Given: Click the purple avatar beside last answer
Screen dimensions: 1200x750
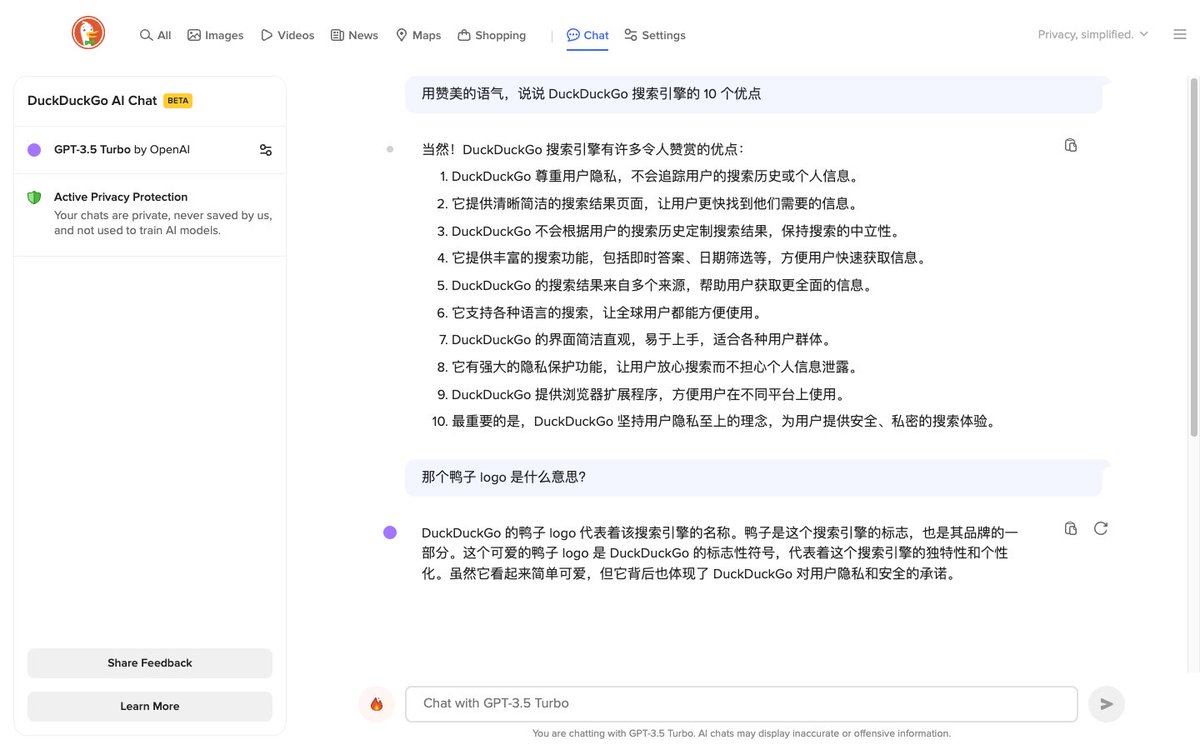Looking at the screenshot, I should [x=390, y=532].
